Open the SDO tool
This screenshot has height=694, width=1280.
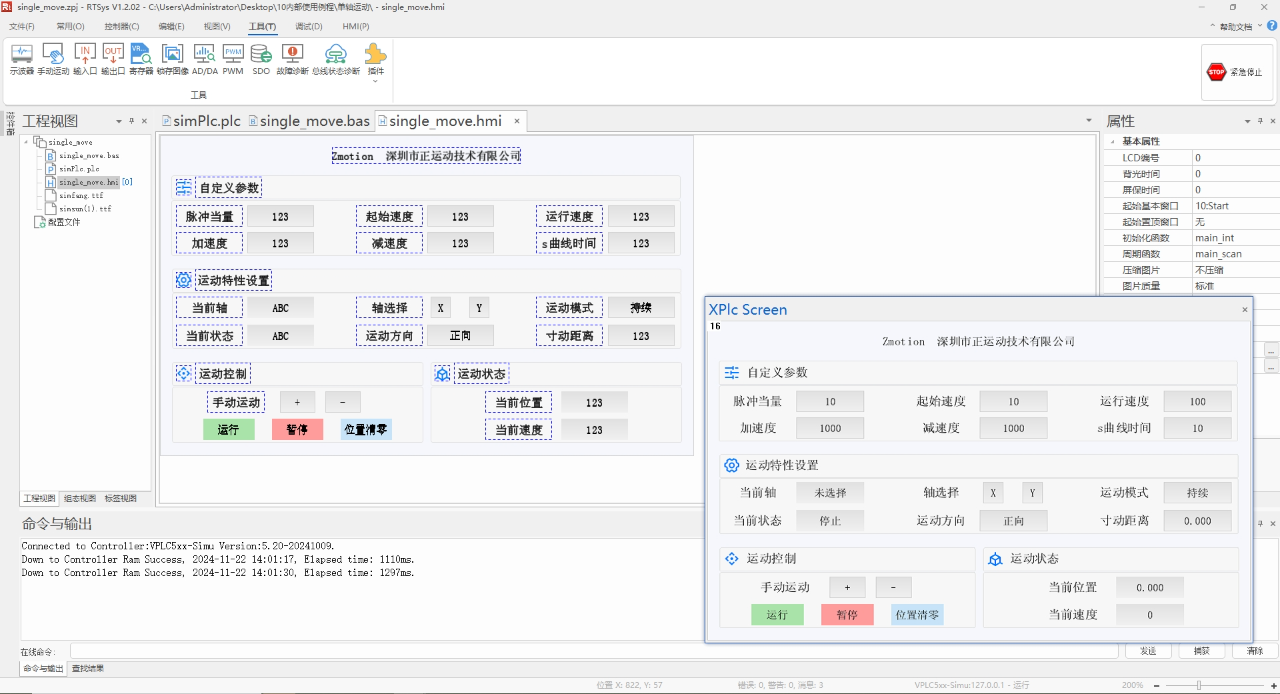click(261, 59)
